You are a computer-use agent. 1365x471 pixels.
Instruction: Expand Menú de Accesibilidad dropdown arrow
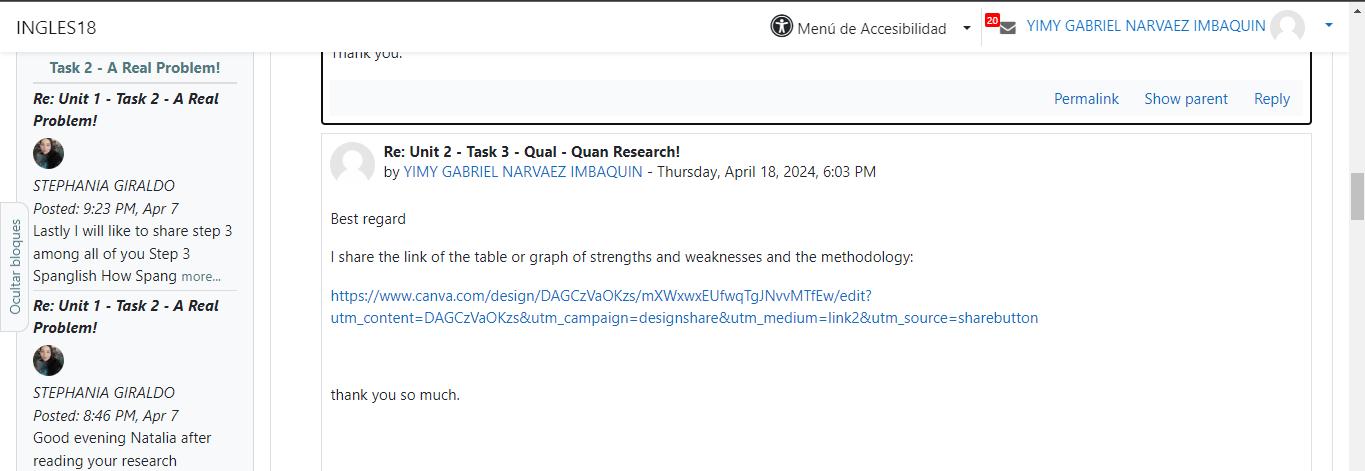click(x=967, y=28)
